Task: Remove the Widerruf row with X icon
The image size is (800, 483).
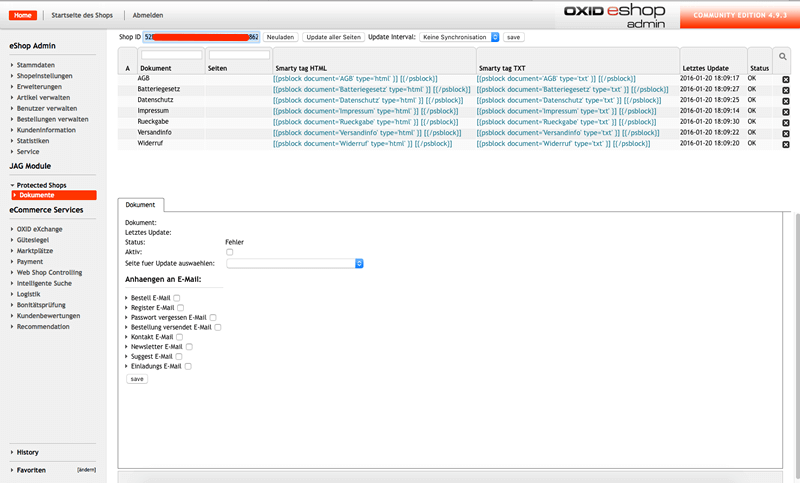Action: pos(786,144)
